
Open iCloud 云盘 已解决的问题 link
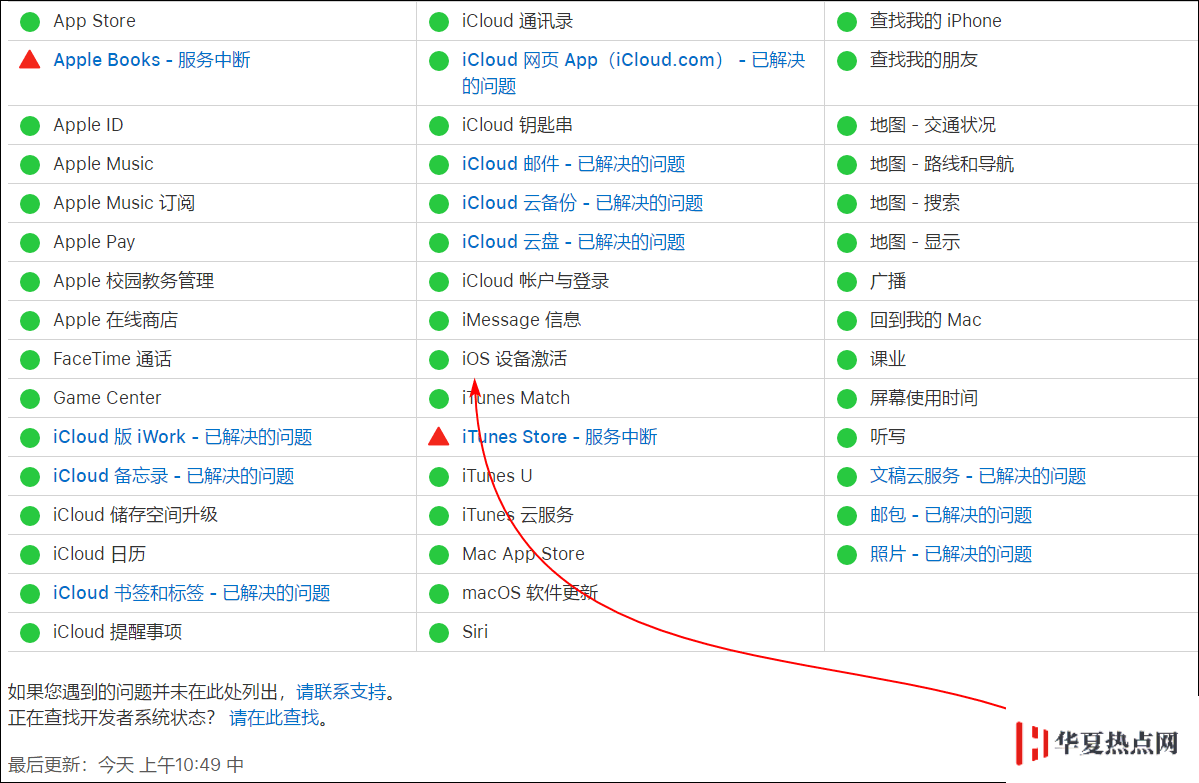(573, 242)
